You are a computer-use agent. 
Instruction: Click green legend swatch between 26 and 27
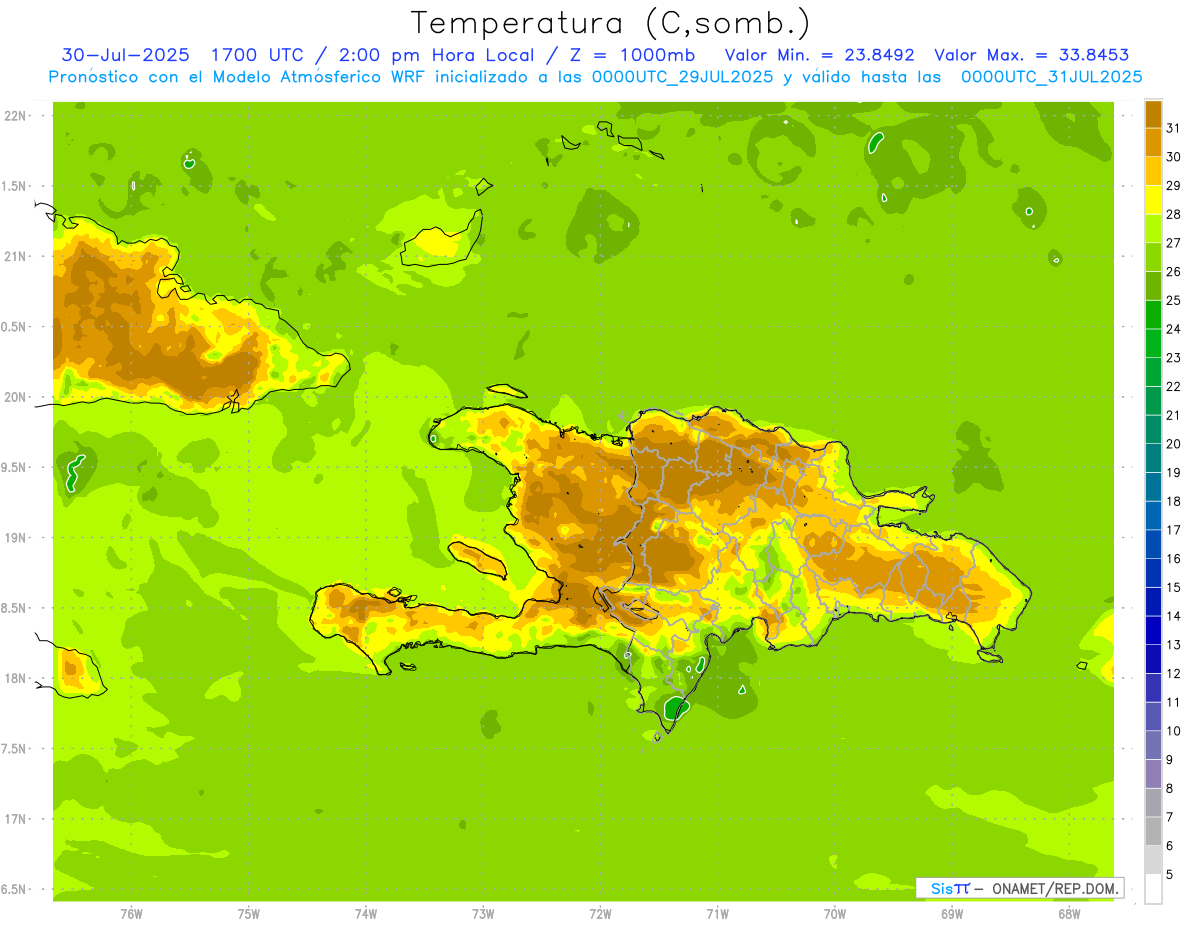1153,257
